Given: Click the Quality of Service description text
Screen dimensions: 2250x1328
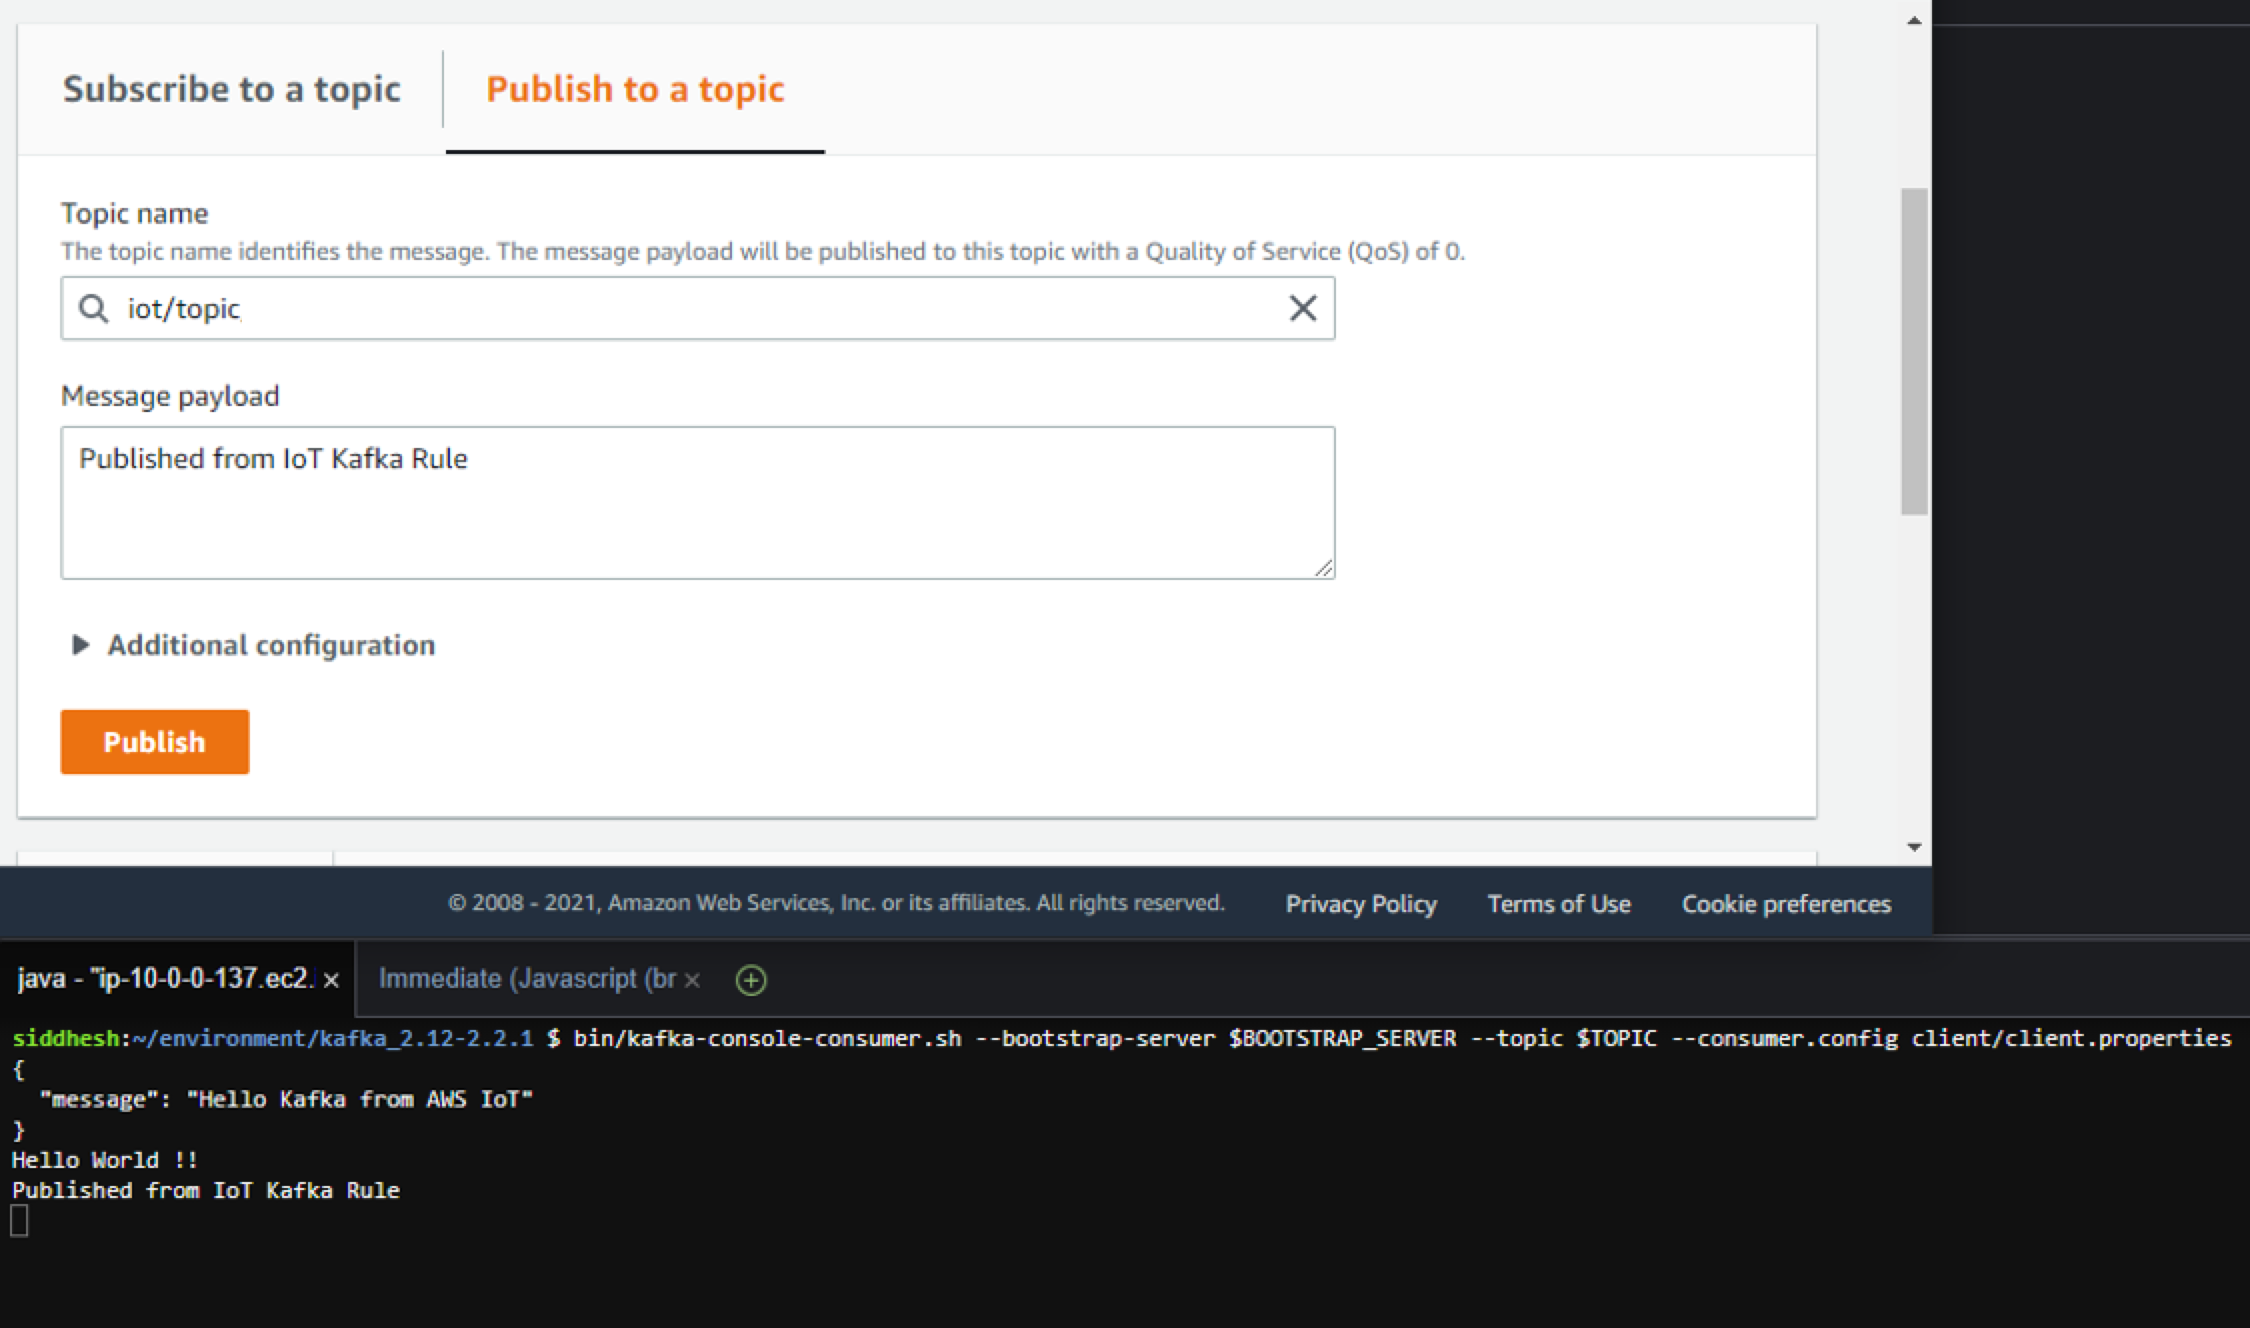Looking at the screenshot, I should point(763,251).
